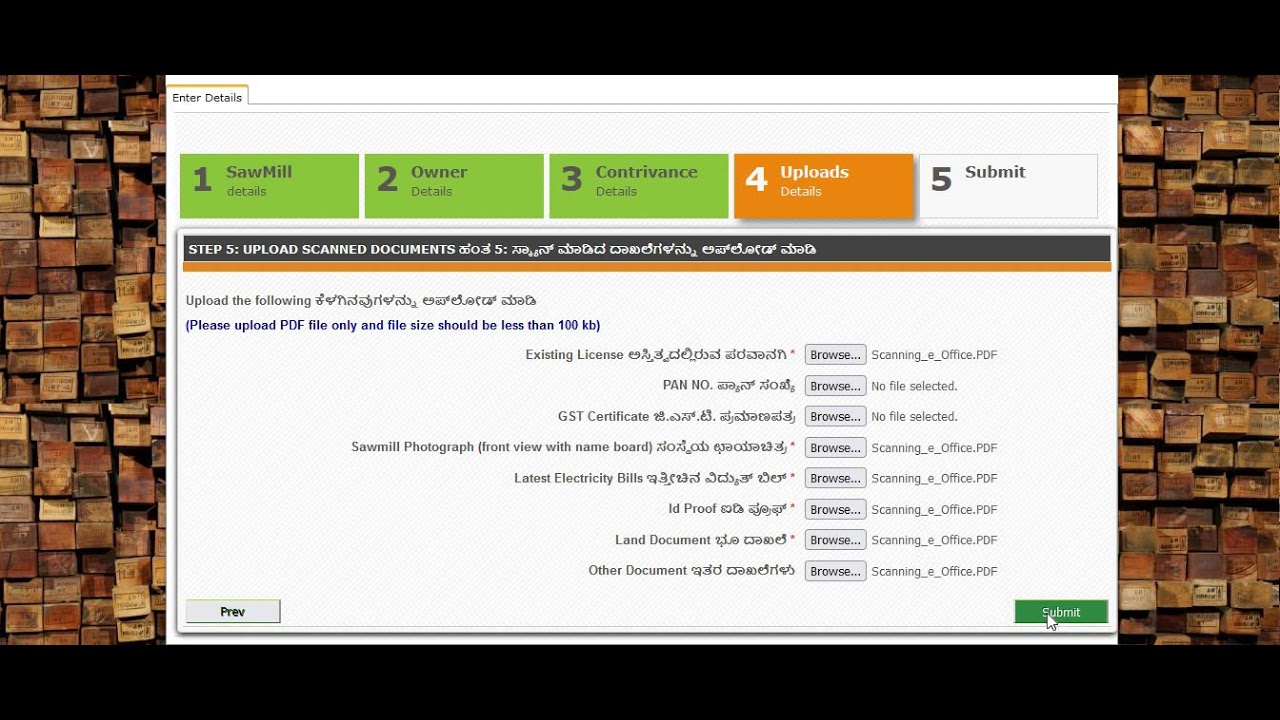Click the PDF file size instruction note

pos(393,325)
